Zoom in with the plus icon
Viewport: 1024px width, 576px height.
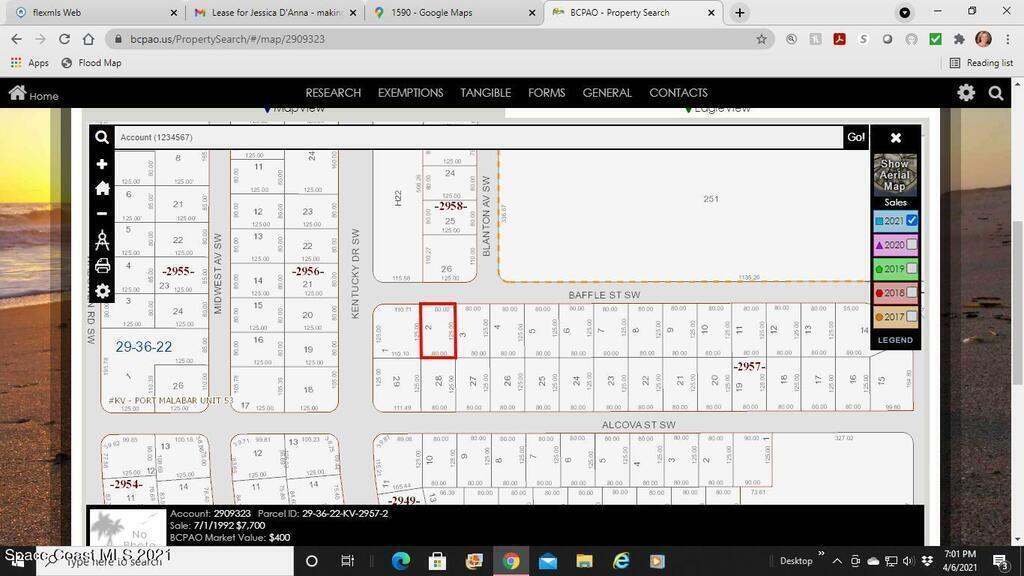tap(101, 164)
